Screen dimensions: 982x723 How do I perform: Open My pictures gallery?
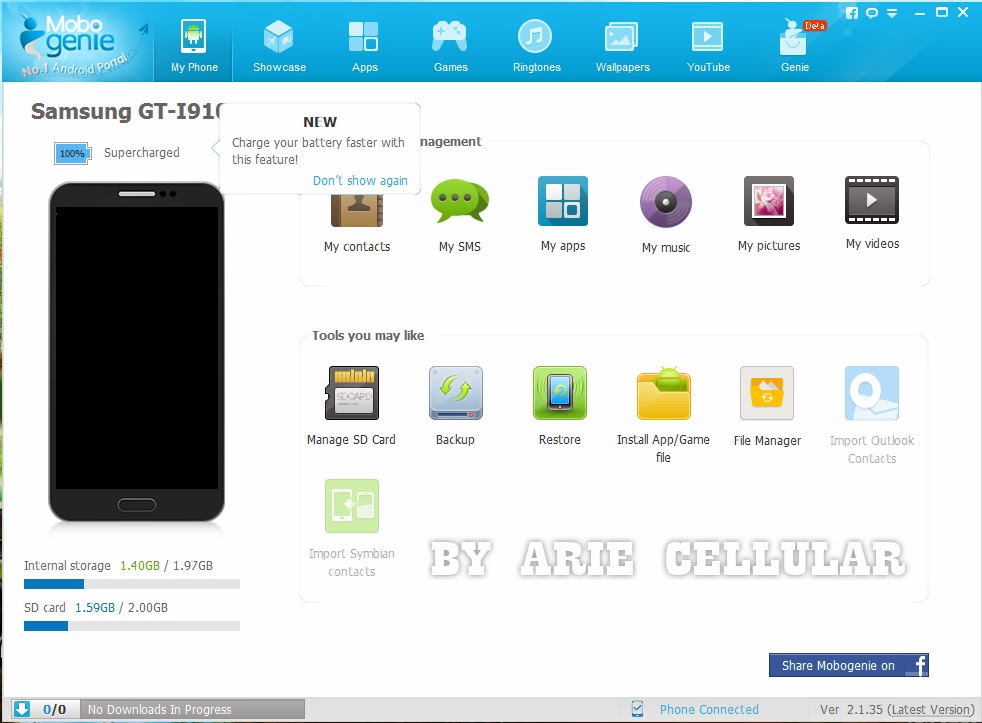click(x=768, y=215)
